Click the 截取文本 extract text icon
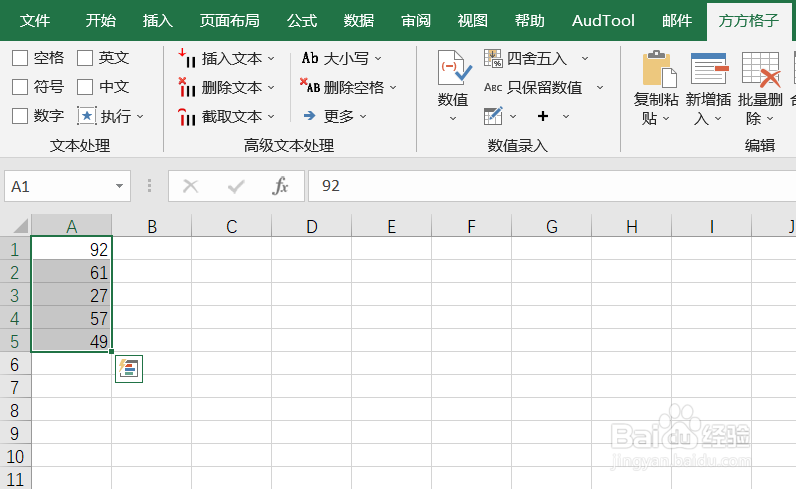The height and width of the screenshot is (489, 796). coord(187,116)
